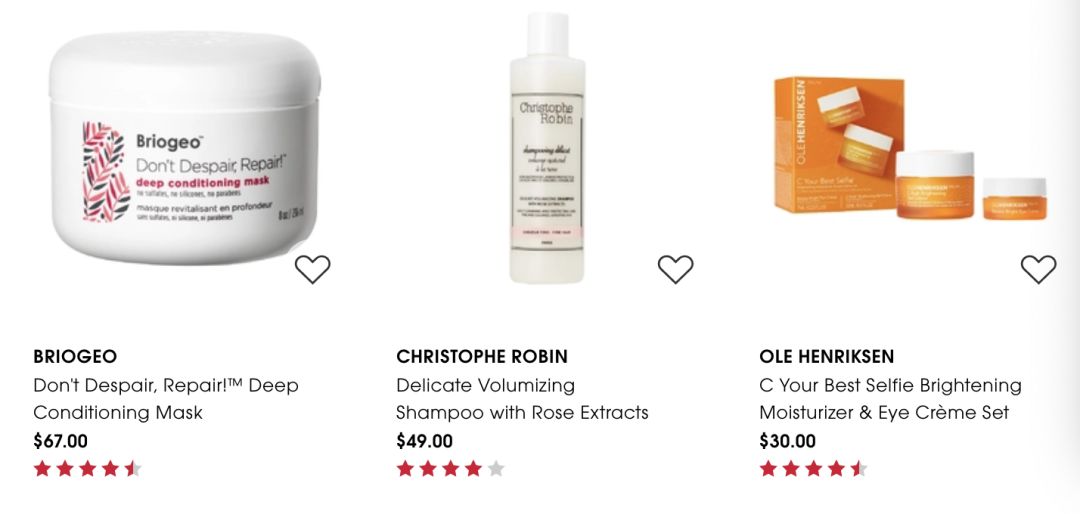Toggle heart on the Christophe Robin shampoo
The width and height of the screenshot is (1080, 514).
[676, 269]
